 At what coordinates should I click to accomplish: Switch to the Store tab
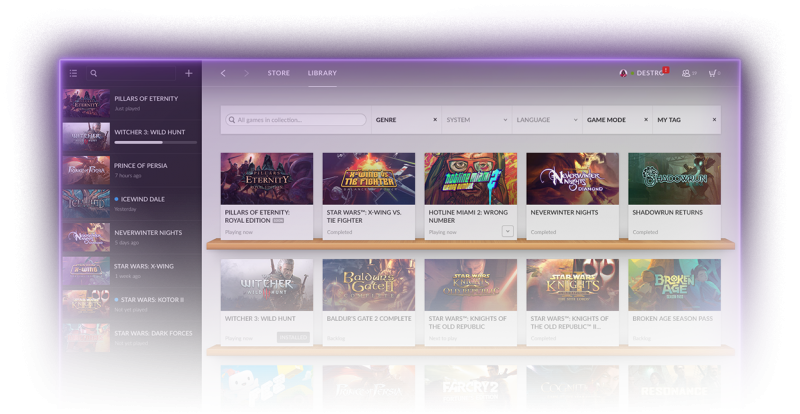click(x=279, y=73)
